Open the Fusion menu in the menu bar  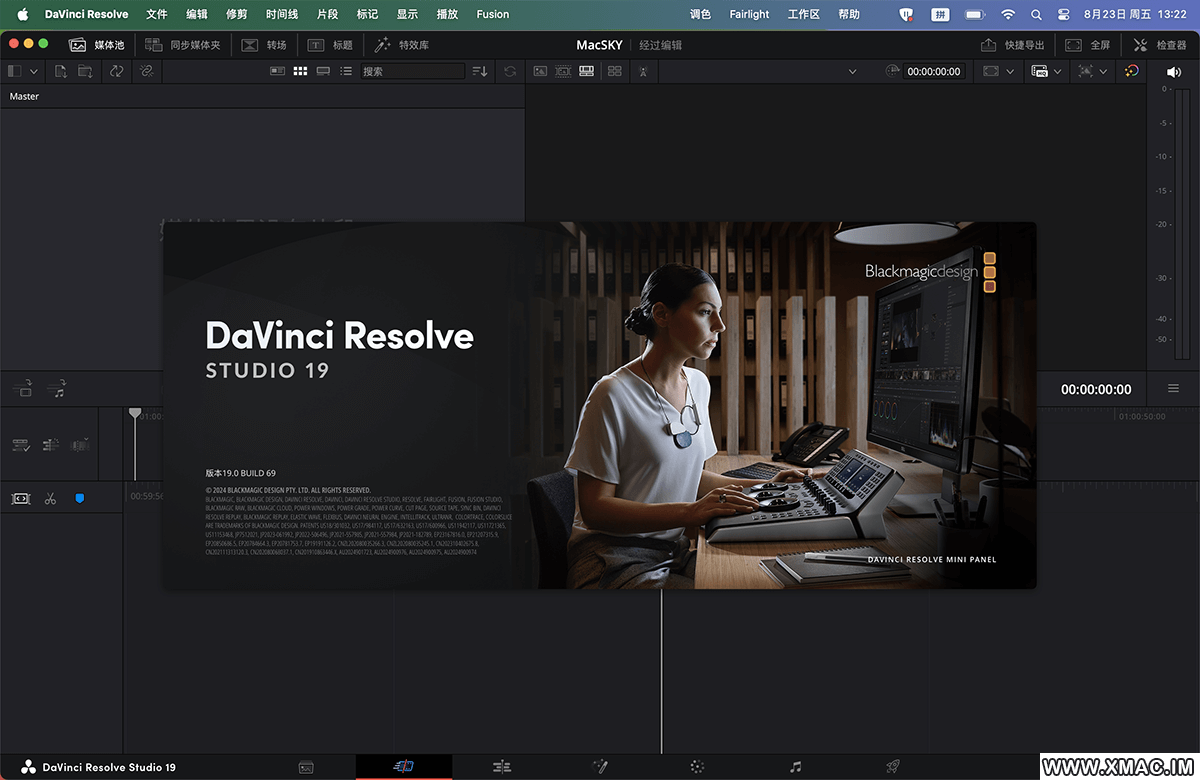[493, 14]
